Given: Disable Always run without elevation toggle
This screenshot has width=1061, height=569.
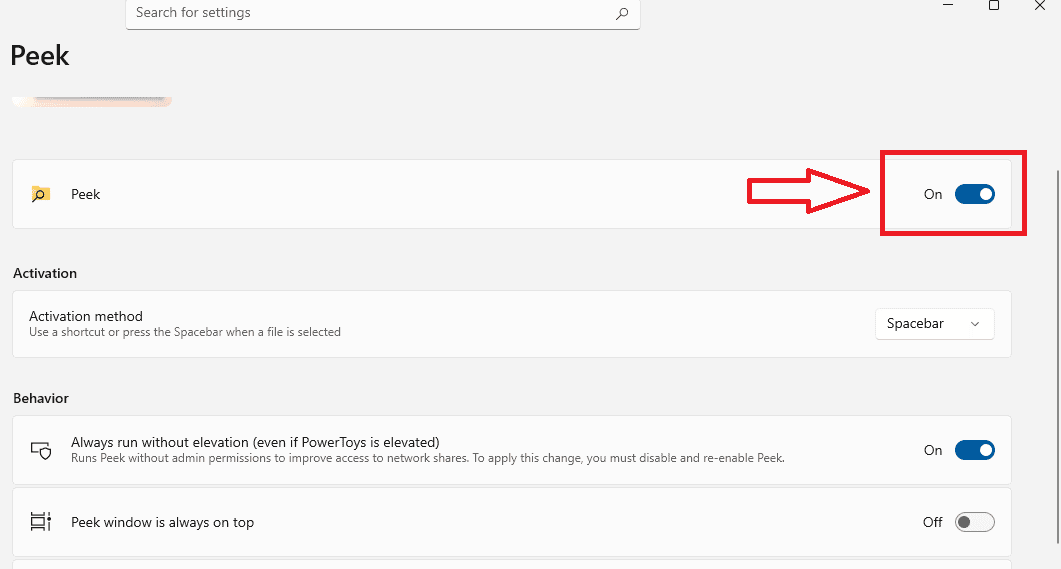Looking at the screenshot, I should tap(974, 450).
